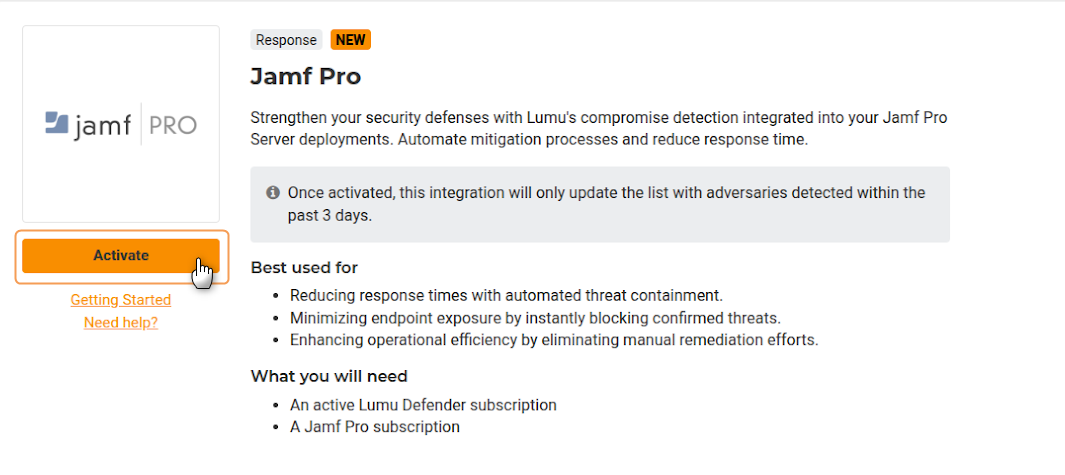The image size is (1065, 475).
Task: Click the Jamf logo mark icon
Action: click(x=57, y=123)
